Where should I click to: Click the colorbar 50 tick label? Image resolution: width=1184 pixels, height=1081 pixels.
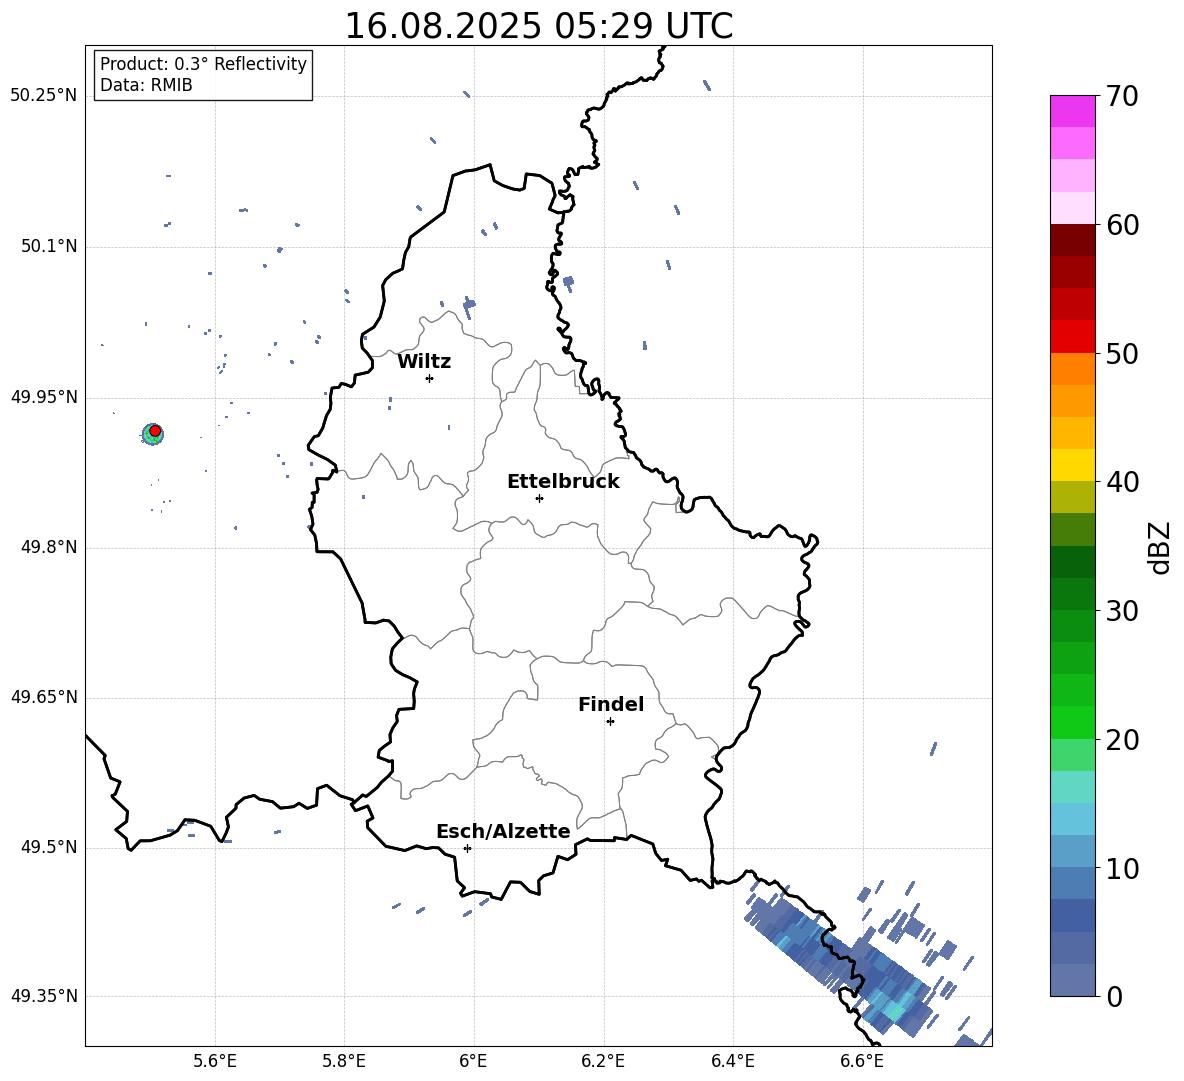click(1122, 353)
